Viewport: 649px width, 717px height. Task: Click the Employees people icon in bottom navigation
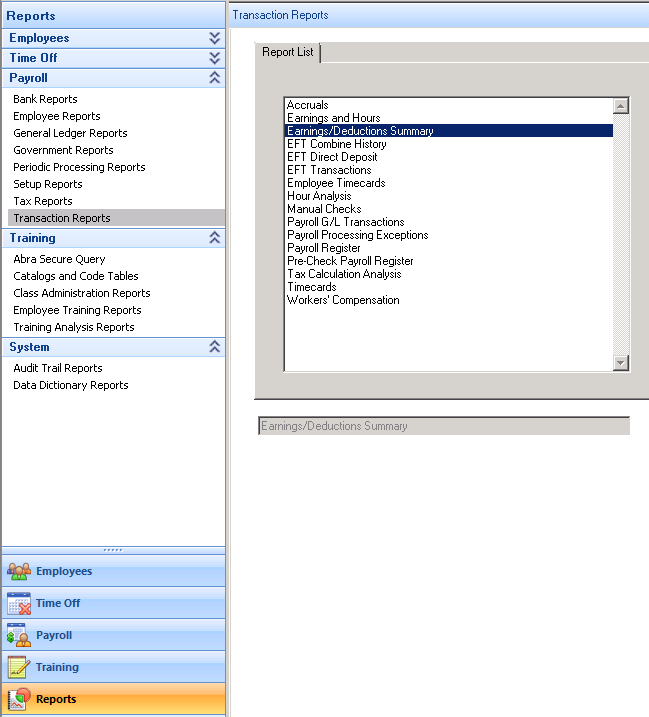click(x=19, y=572)
